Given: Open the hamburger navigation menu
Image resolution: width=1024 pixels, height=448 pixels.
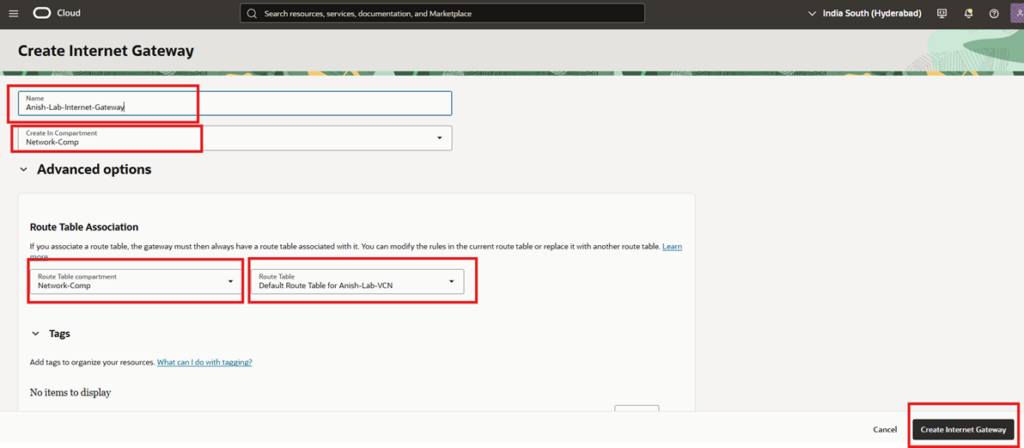Looking at the screenshot, I should (x=13, y=14).
